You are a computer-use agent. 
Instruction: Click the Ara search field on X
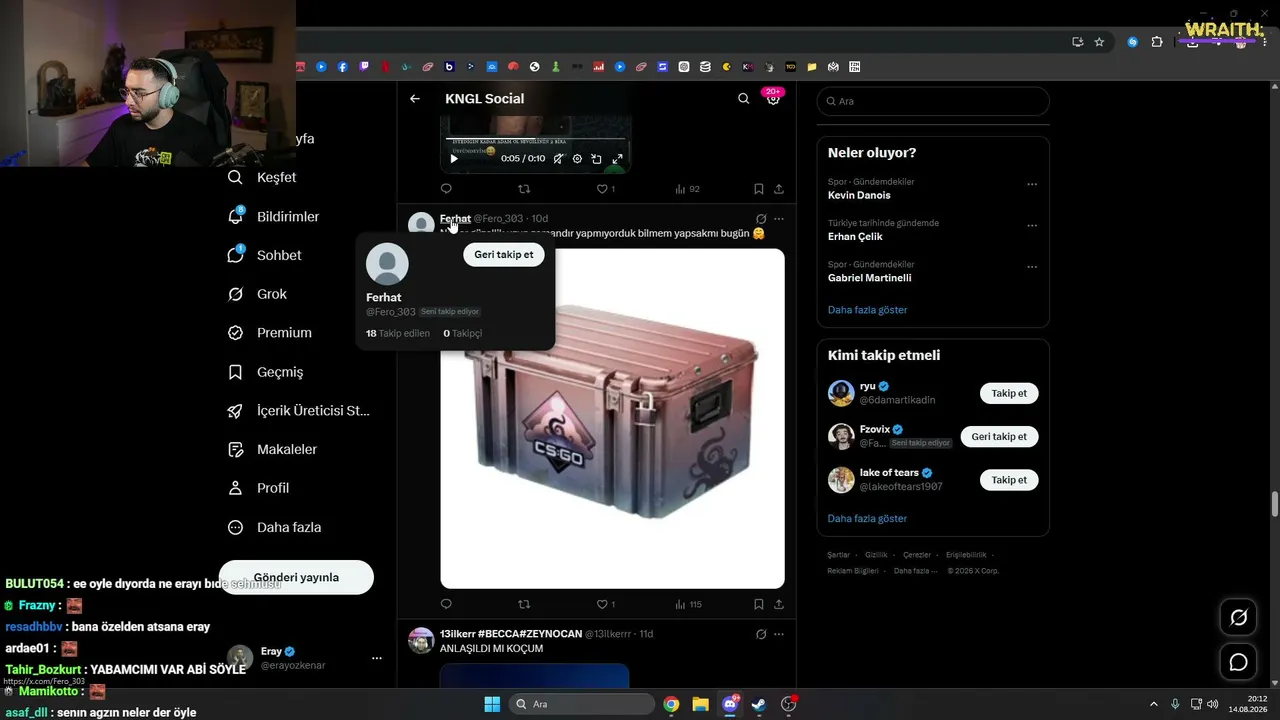[x=933, y=101]
